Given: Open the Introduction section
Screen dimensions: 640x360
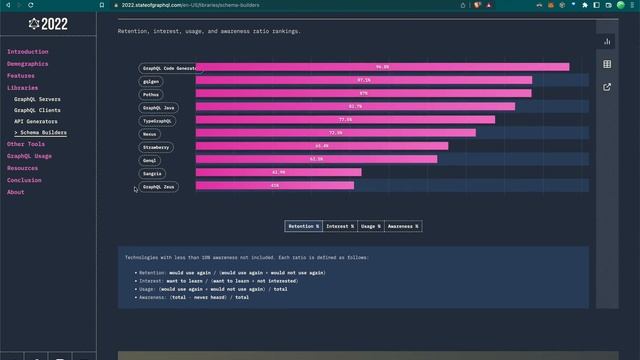Looking at the screenshot, I should [27, 52].
